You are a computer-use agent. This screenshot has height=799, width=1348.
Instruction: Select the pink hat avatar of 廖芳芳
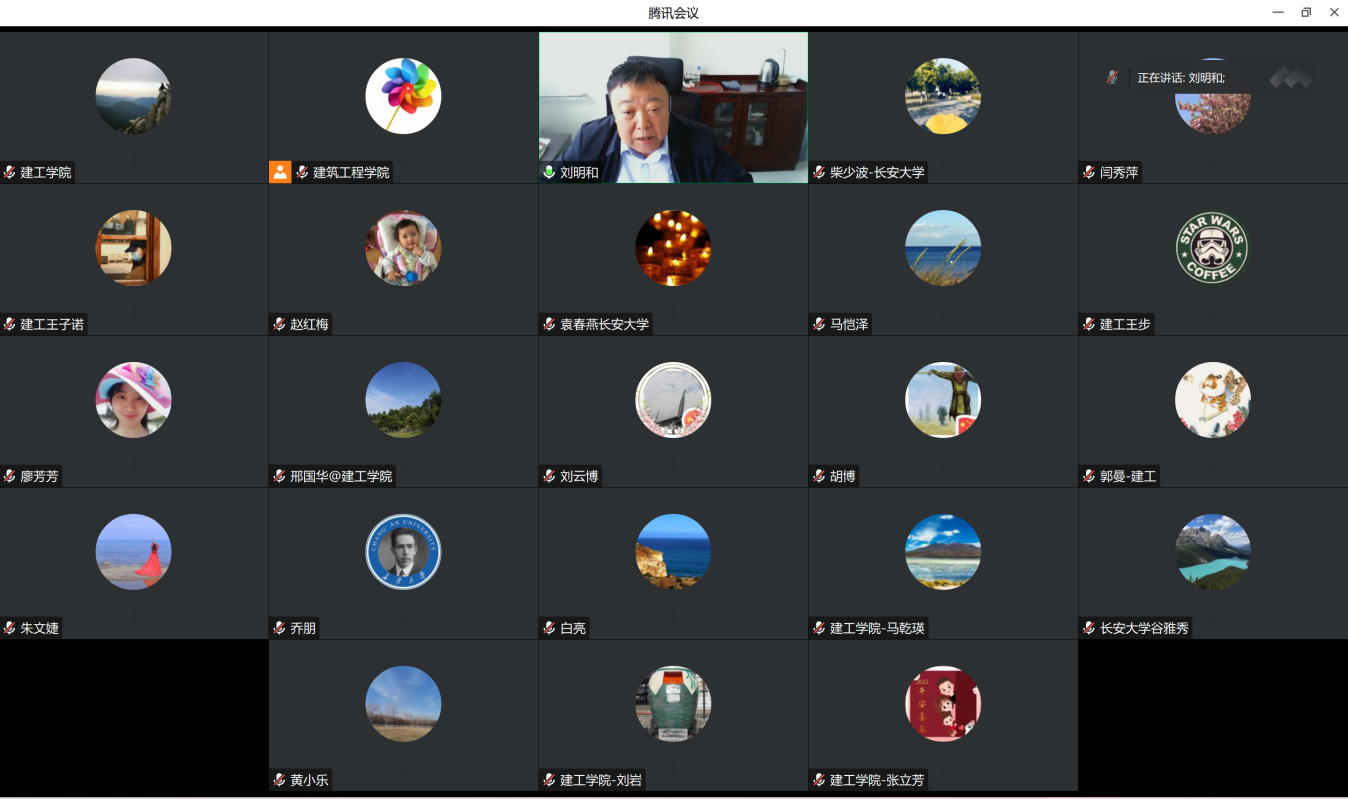pos(133,400)
